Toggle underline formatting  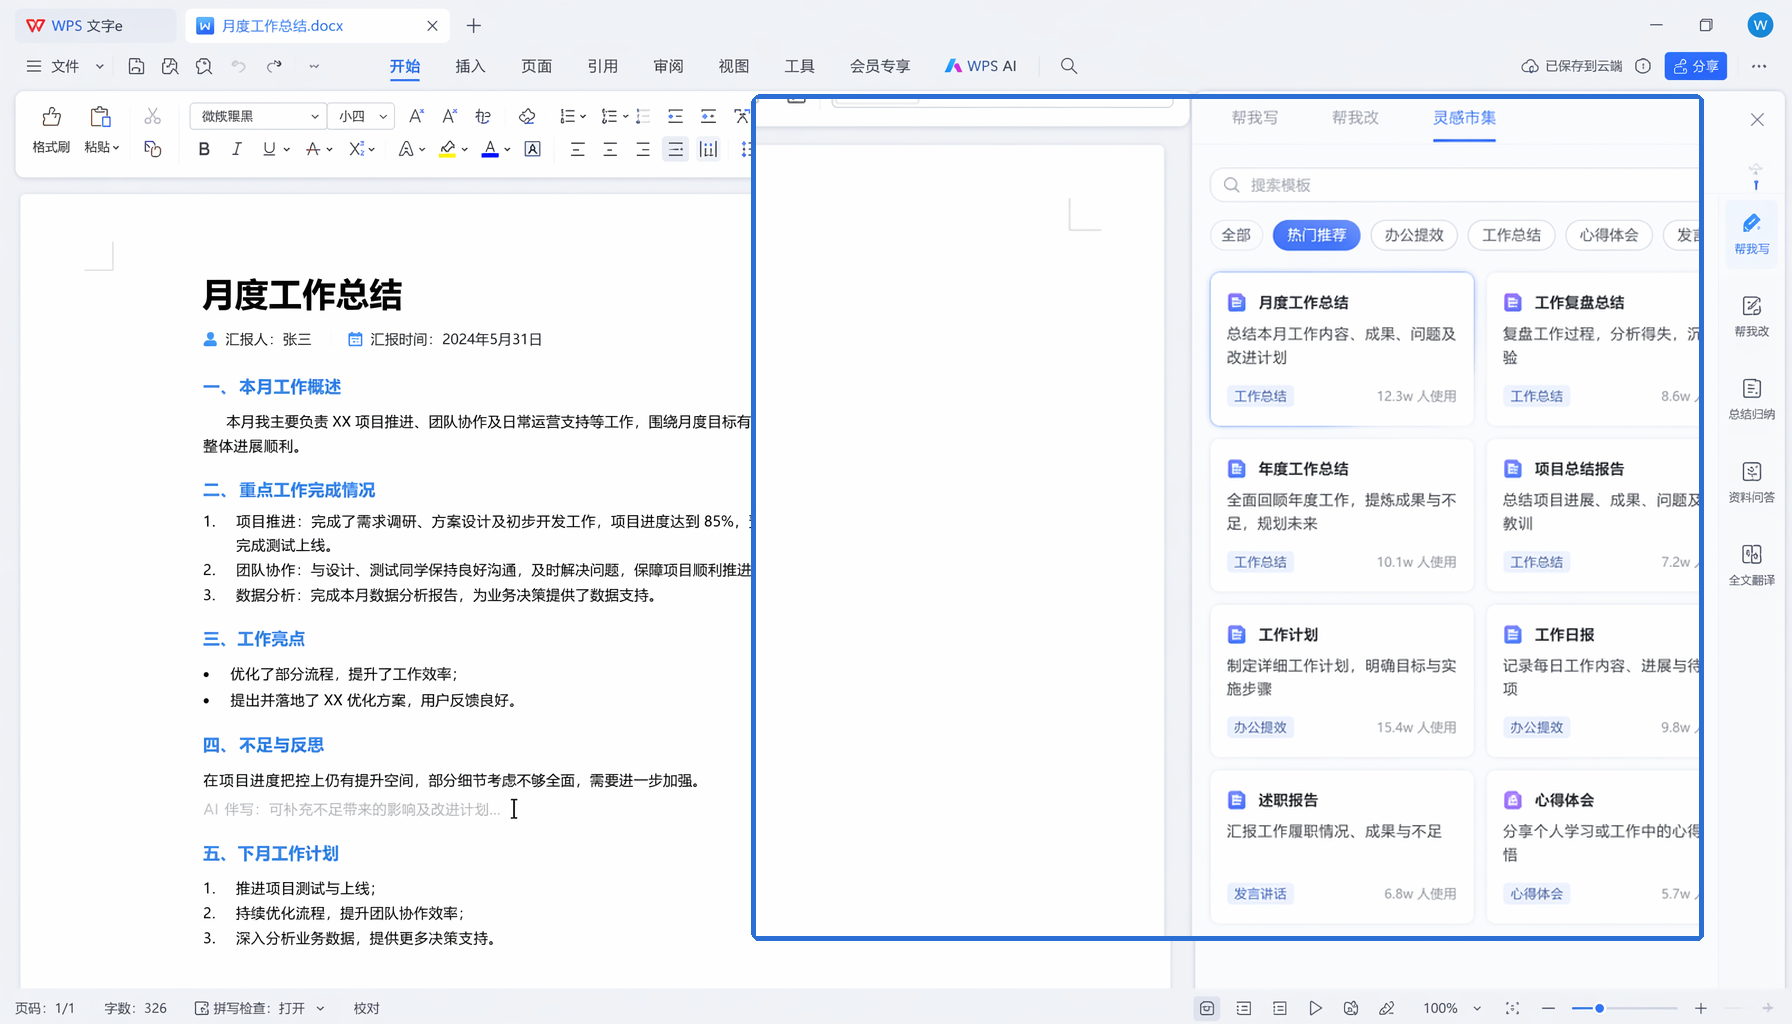tap(268, 149)
